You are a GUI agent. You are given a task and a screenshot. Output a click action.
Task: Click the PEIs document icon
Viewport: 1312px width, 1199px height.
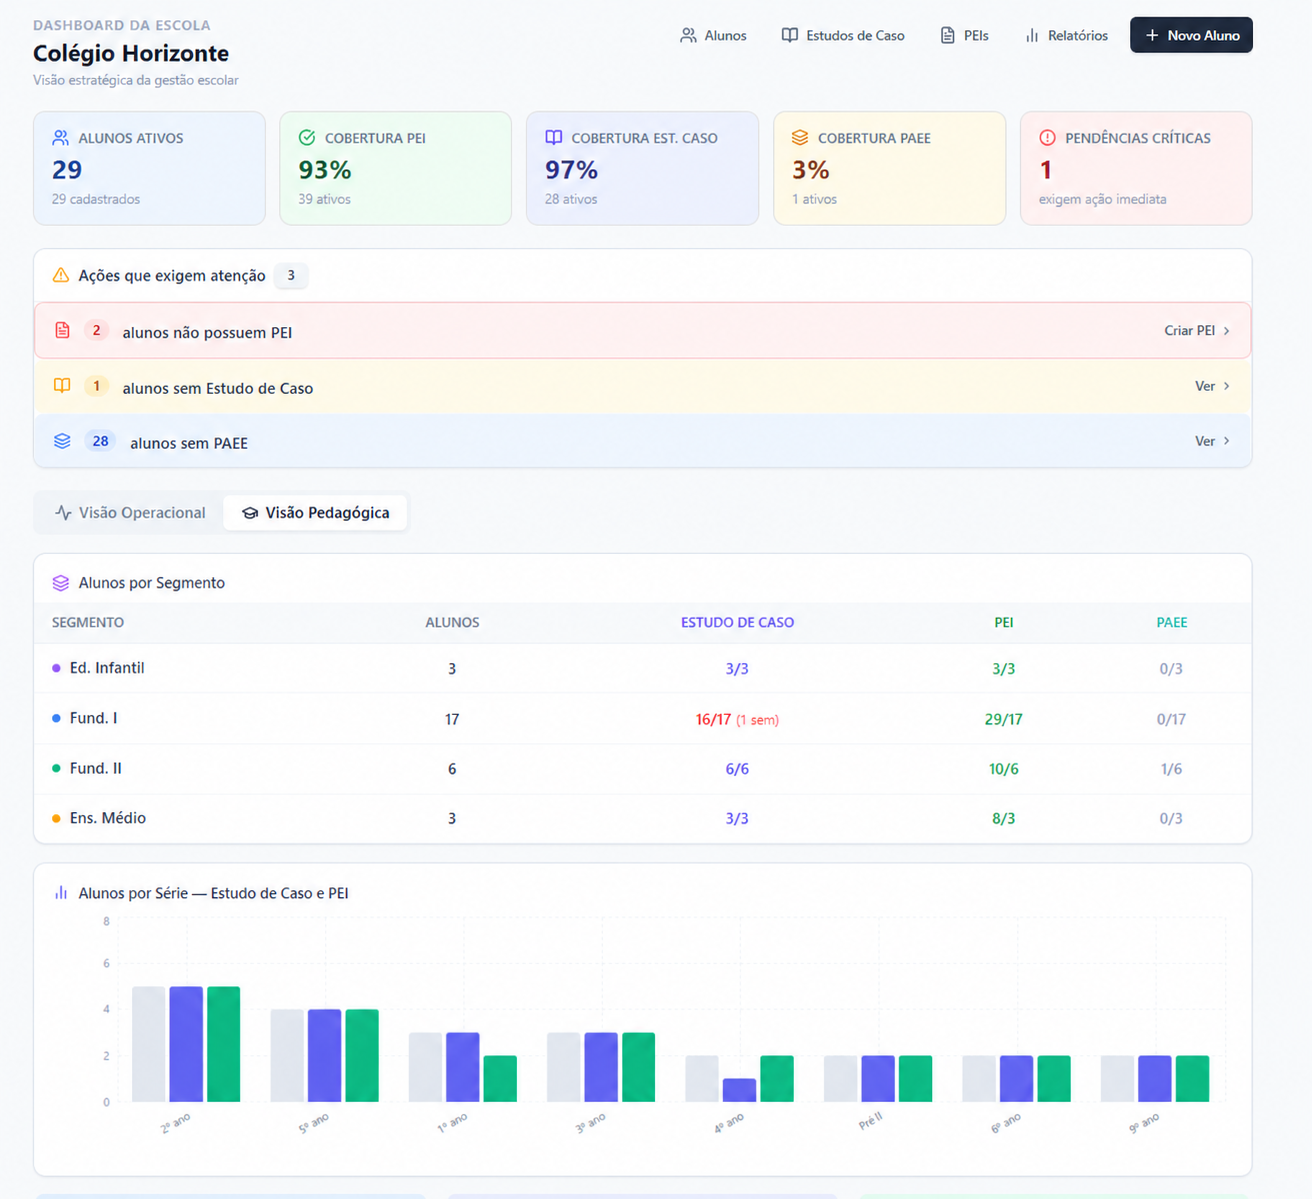(x=947, y=35)
